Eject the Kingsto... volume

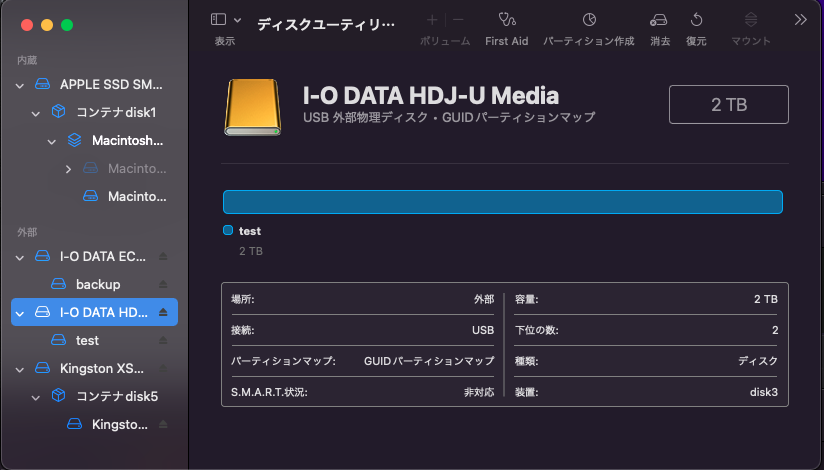point(163,424)
